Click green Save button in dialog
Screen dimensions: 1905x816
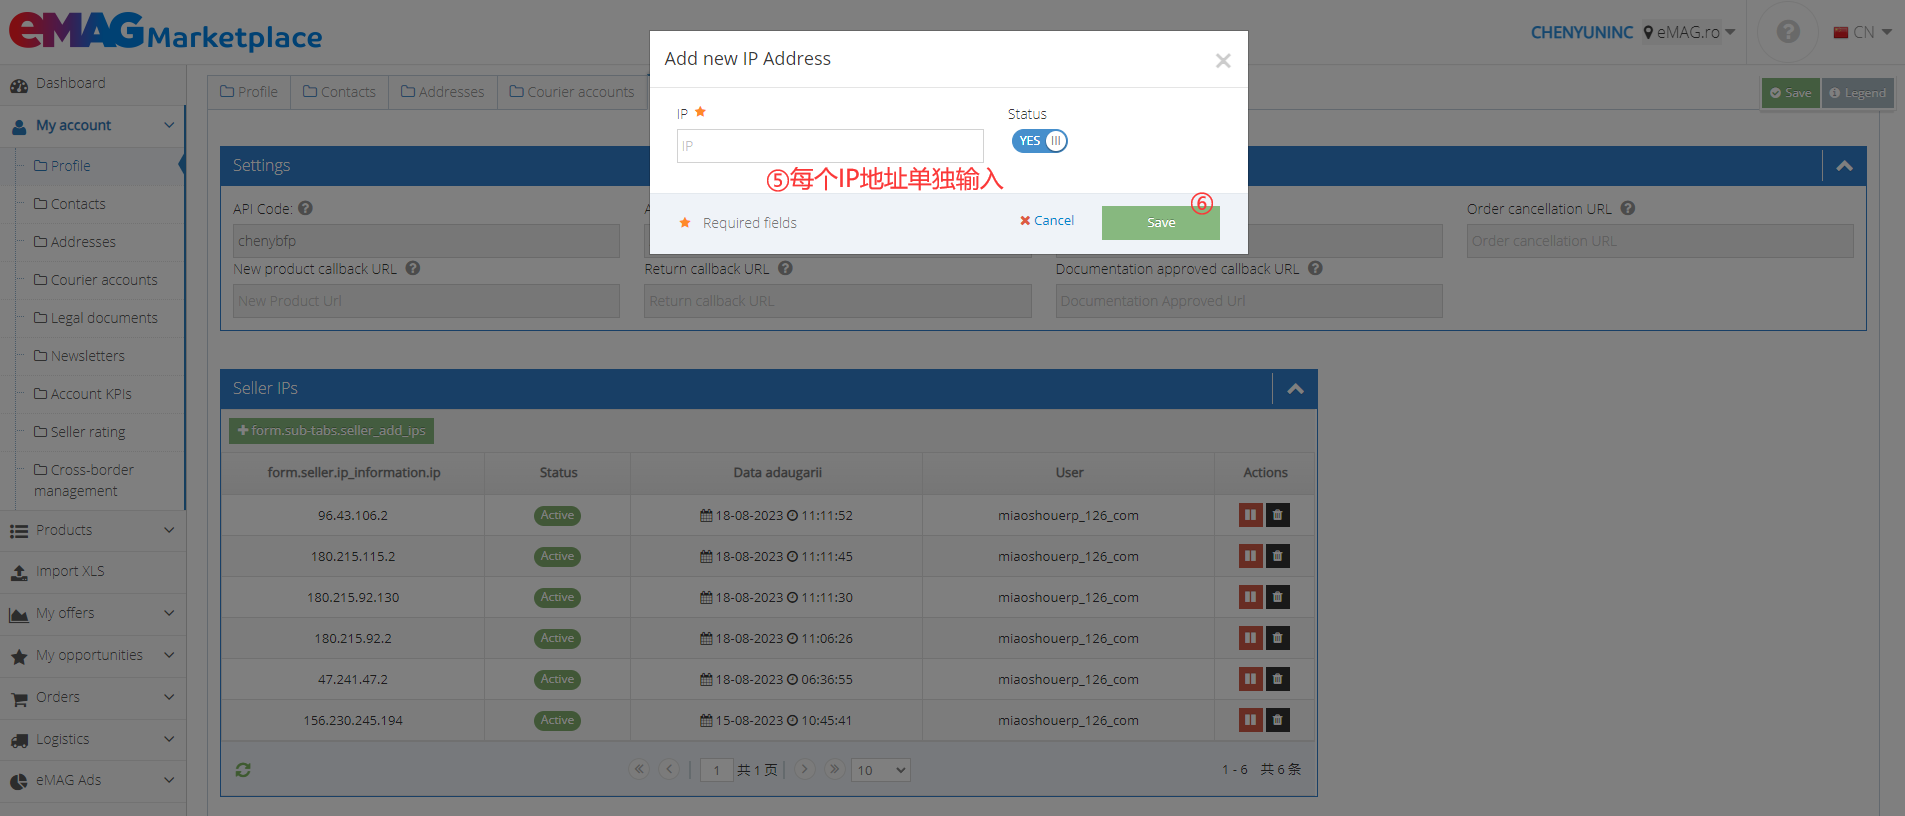point(1160,222)
